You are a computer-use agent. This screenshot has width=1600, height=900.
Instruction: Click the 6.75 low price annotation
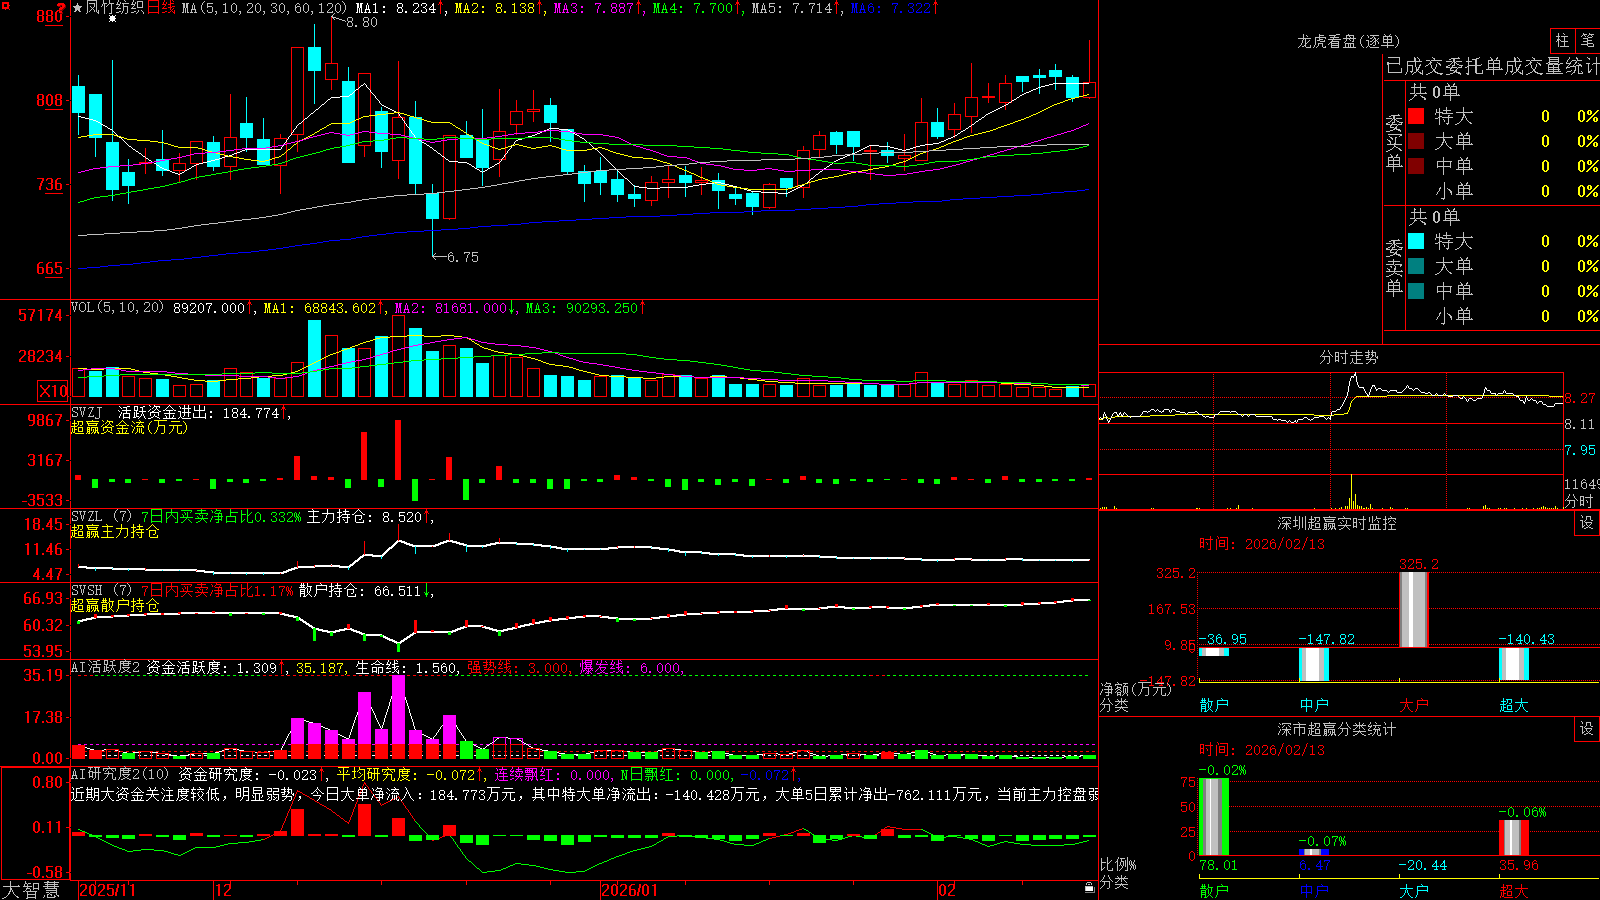[x=462, y=257]
